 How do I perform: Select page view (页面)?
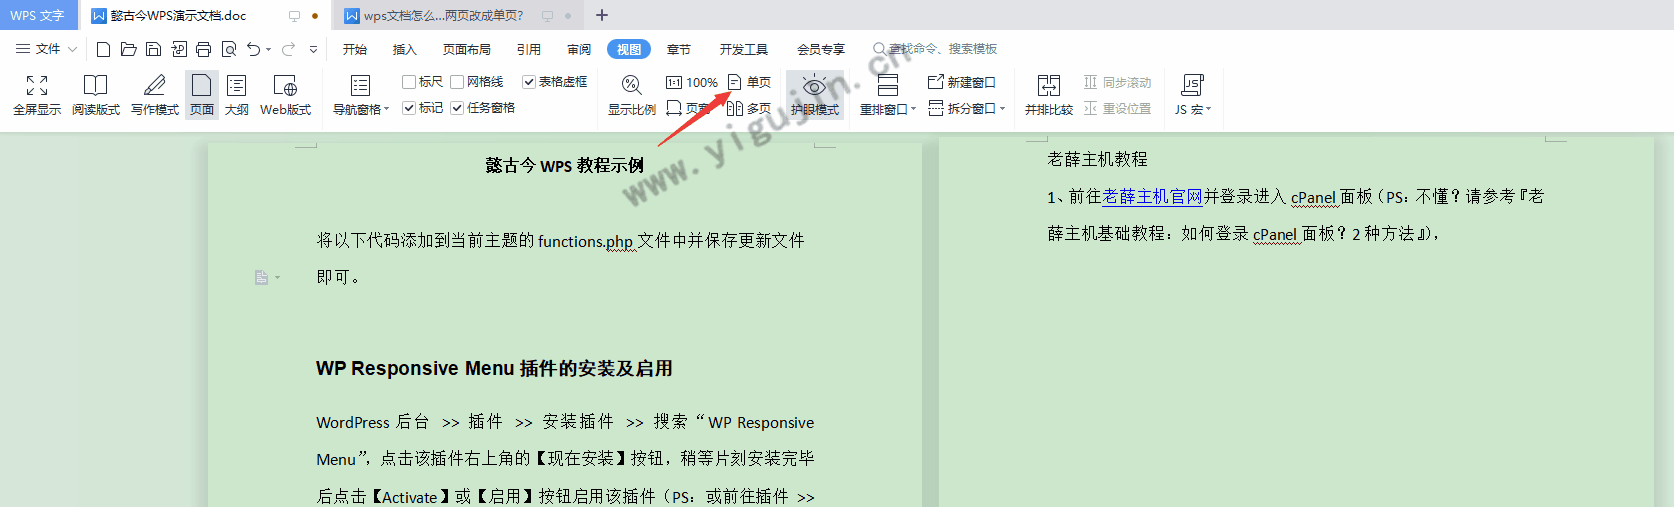pyautogui.click(x=202, y=95)
